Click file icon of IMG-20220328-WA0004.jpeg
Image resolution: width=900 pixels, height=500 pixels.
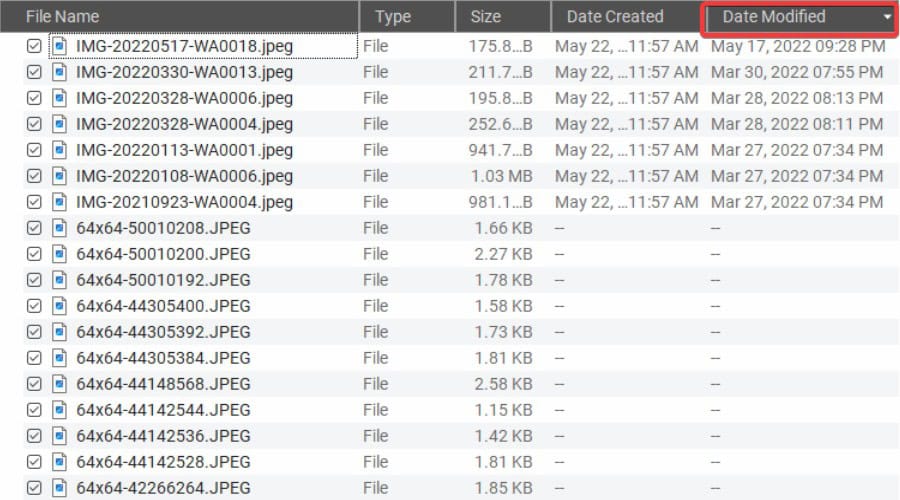(59, 124)
